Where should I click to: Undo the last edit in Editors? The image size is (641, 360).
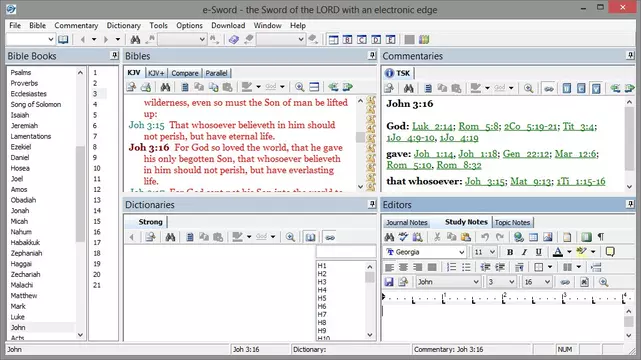[485, 237]
